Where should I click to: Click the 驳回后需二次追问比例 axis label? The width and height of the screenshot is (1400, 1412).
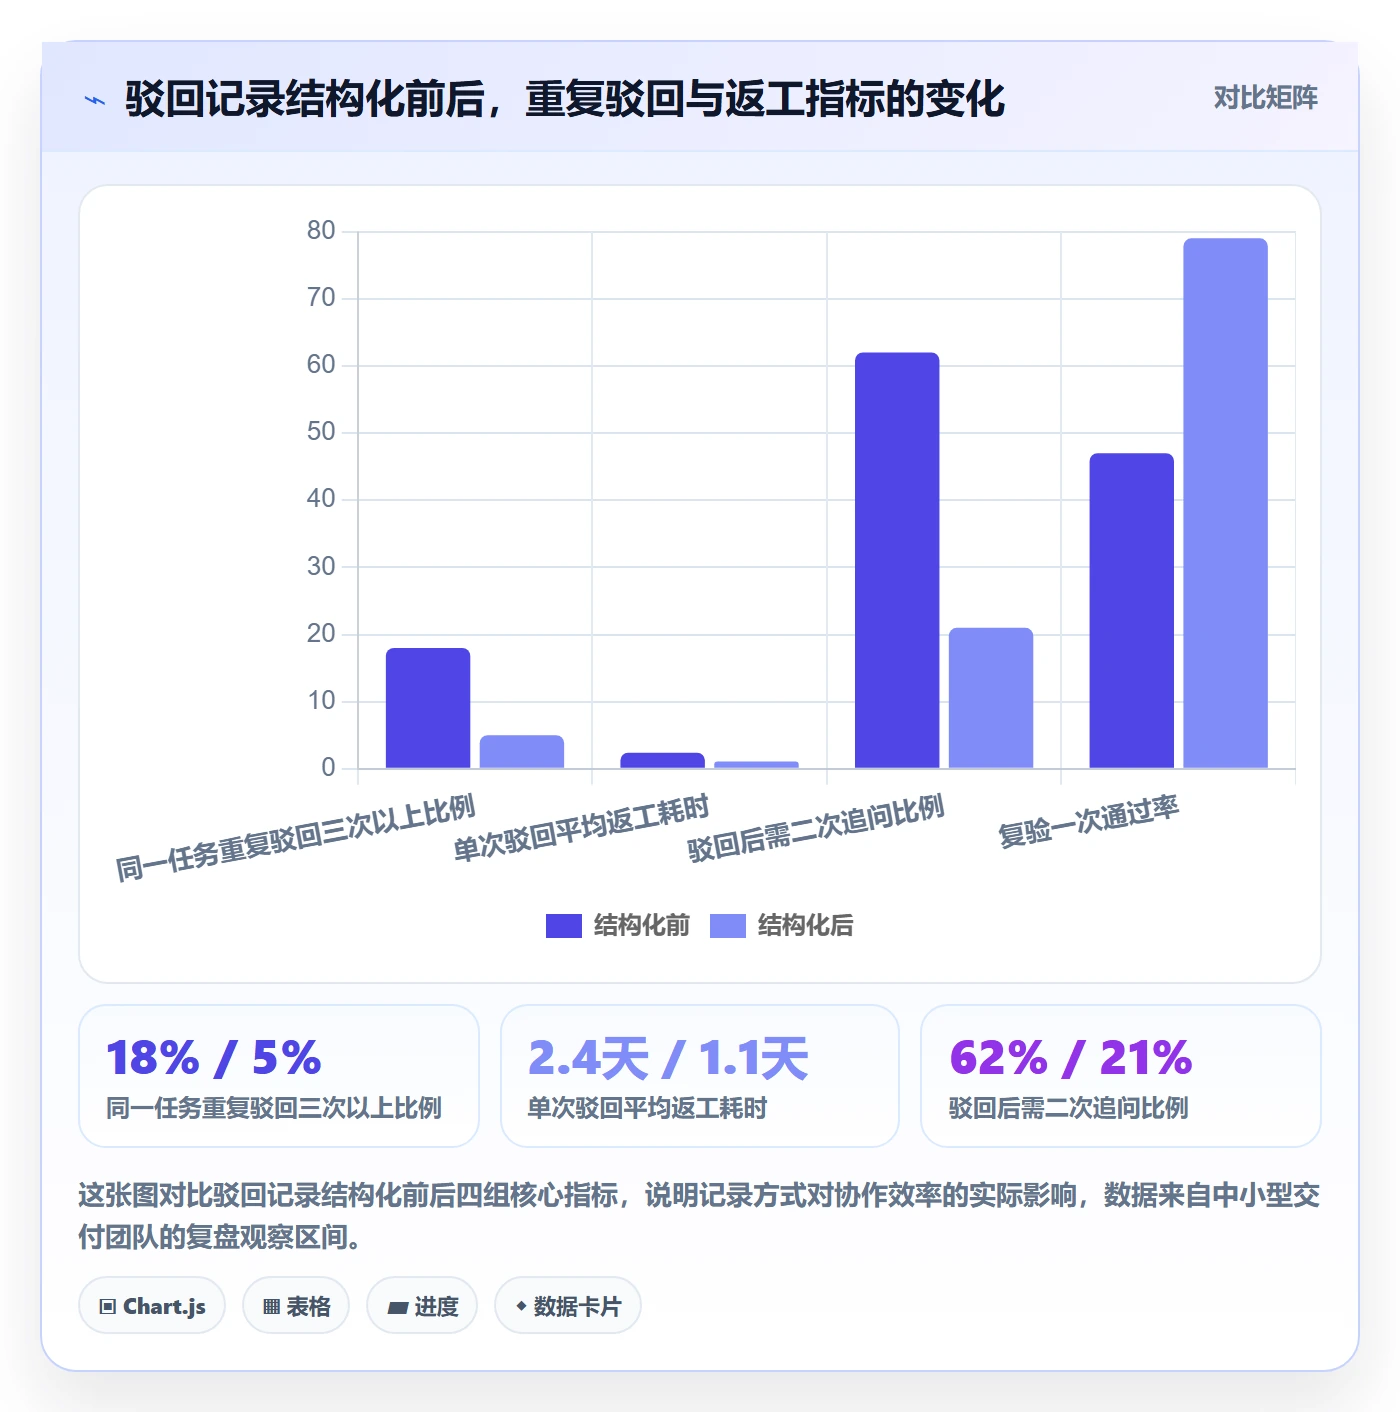click(816, 829)
